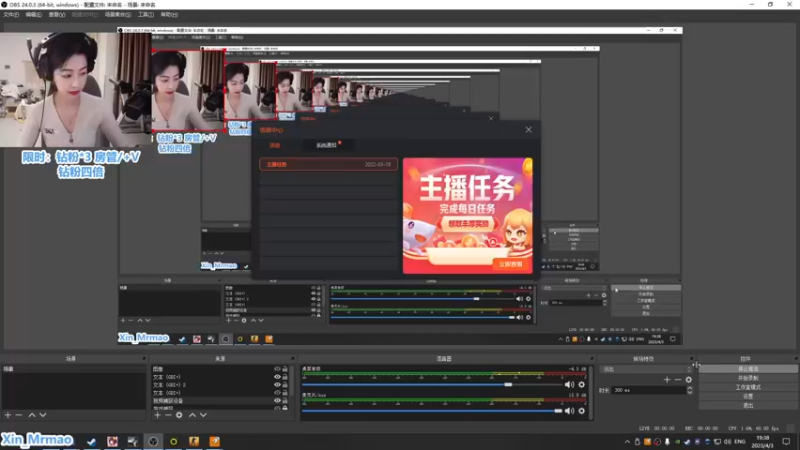Pop out the 来源 dock panel

293,359
